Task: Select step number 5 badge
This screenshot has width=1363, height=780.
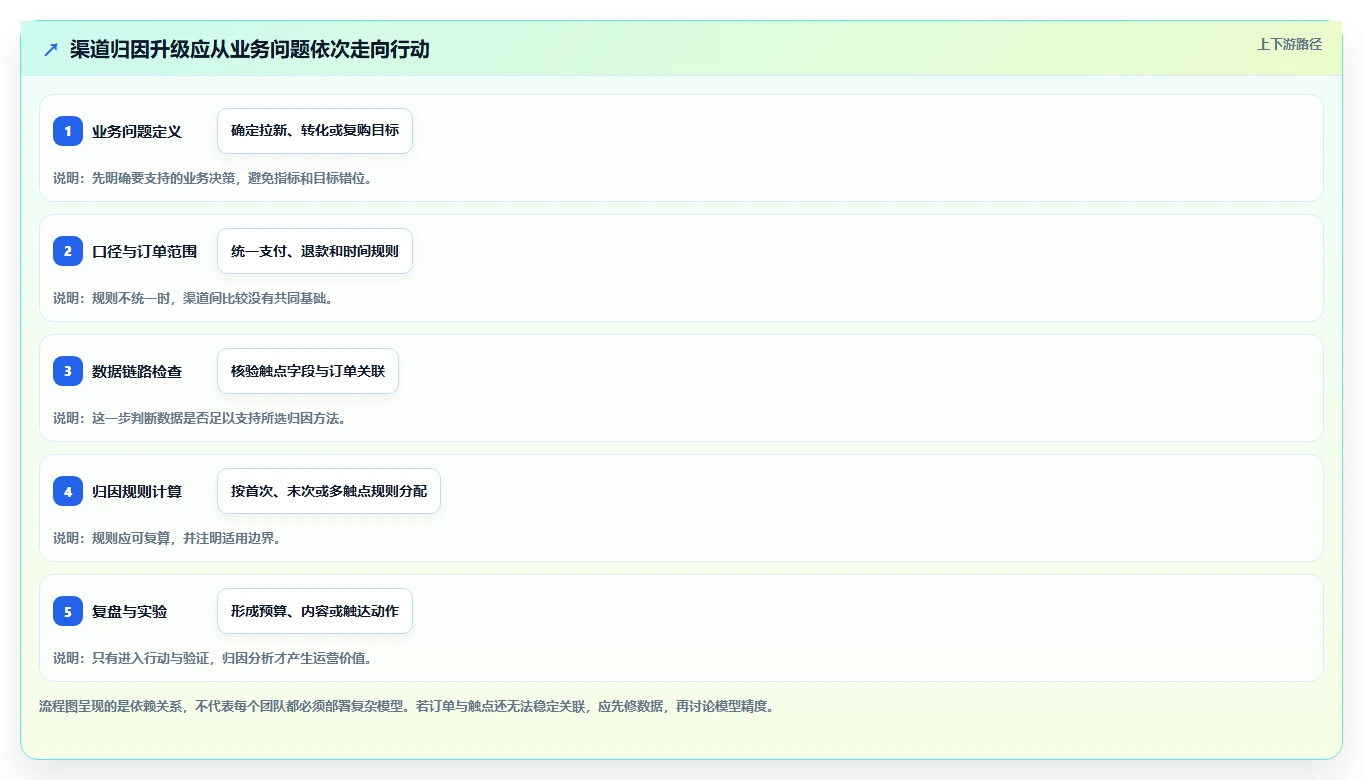Action: point(68,611)
